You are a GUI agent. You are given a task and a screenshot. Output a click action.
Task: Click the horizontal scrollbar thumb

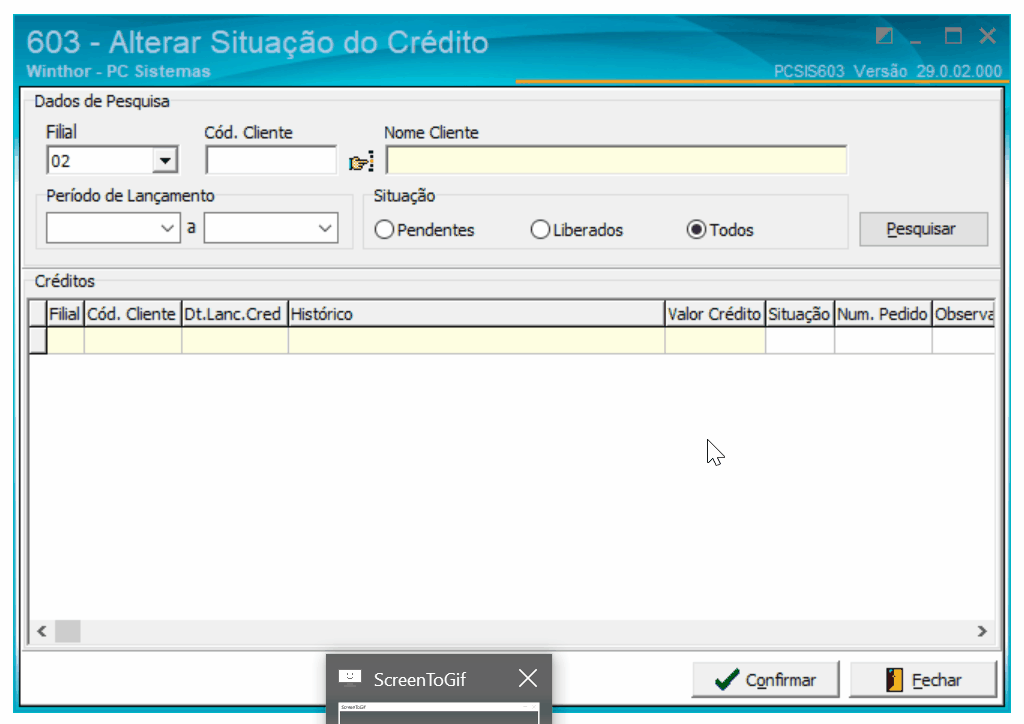[67, 631]
